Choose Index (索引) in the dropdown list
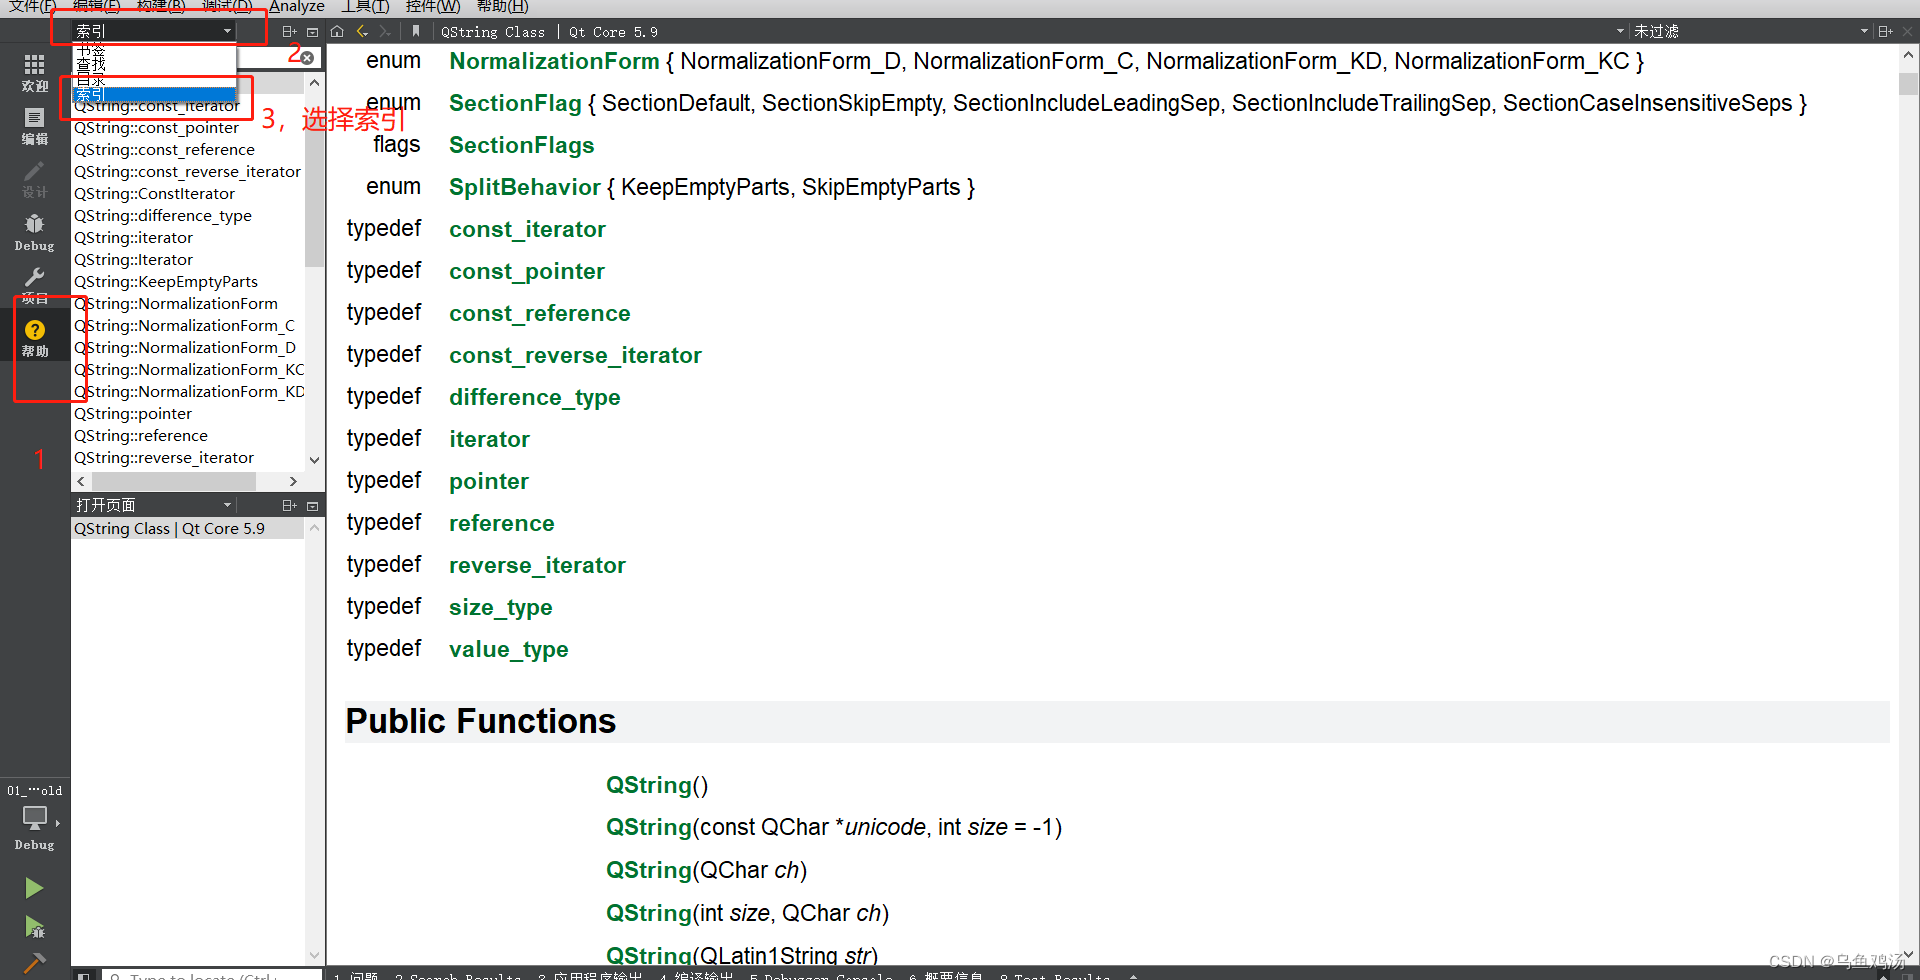 coord(154,94)
